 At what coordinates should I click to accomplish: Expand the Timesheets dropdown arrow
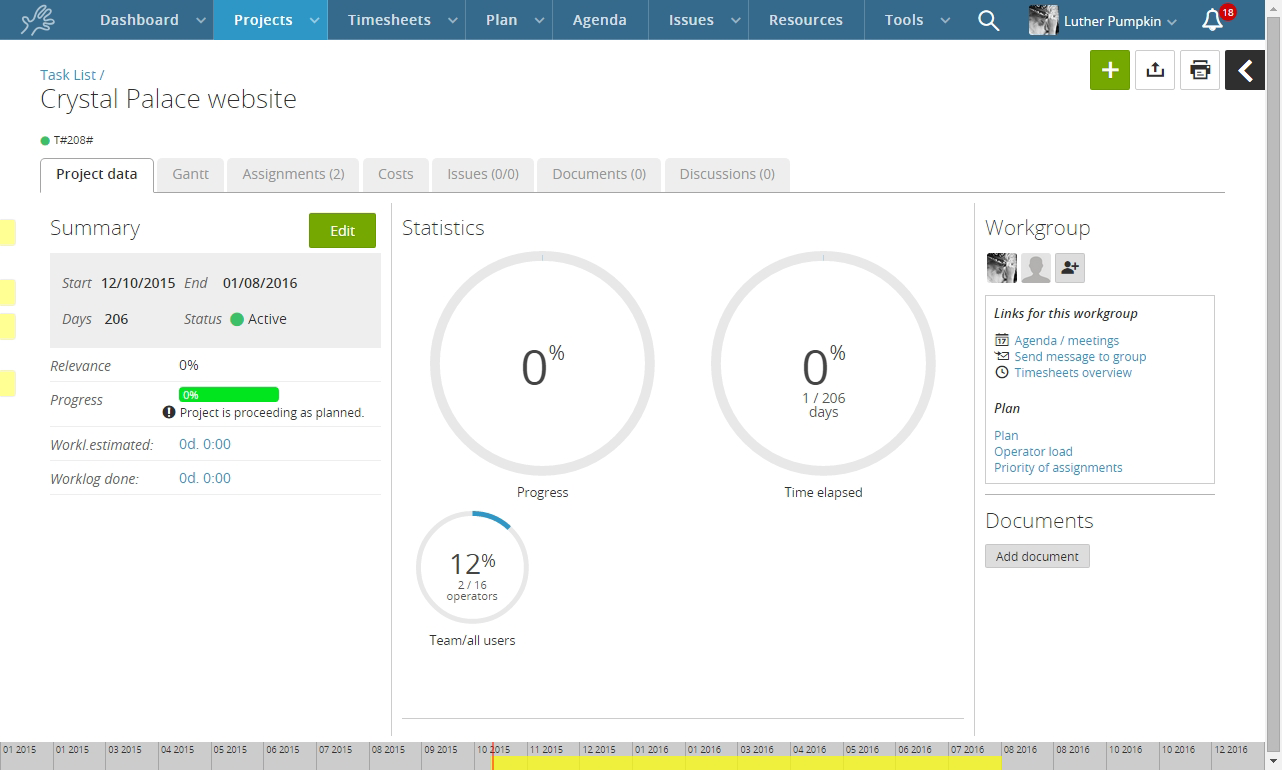(x=452, y=21)
